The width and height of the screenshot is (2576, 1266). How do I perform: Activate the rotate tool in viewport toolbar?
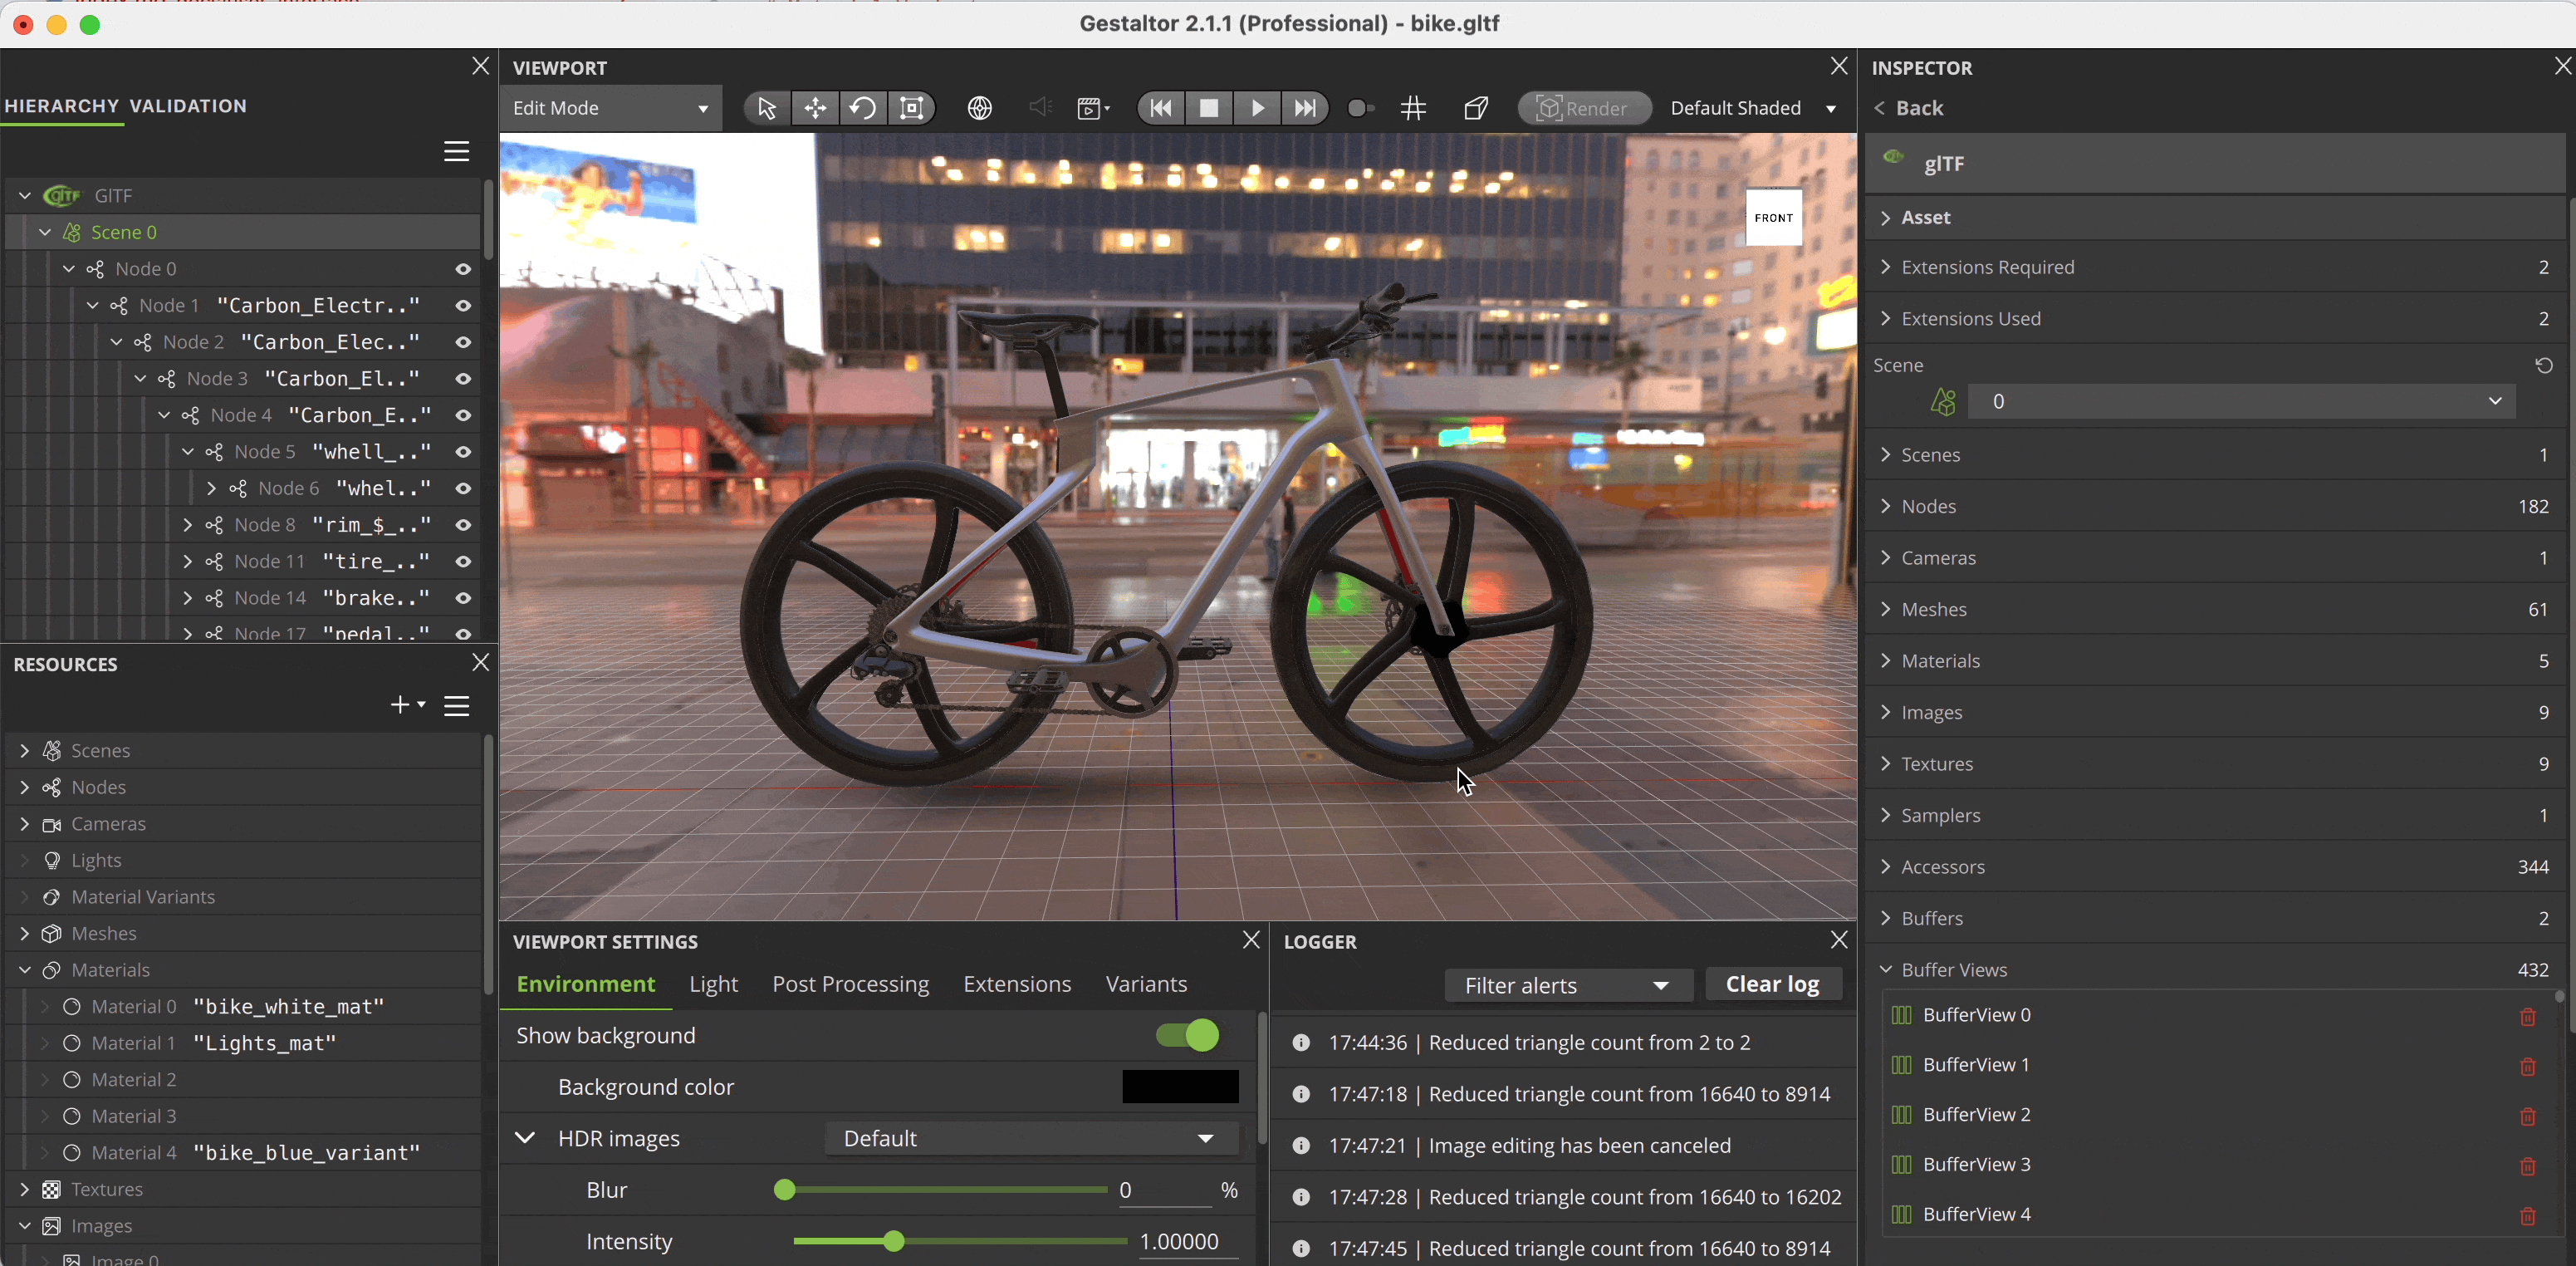pos(863,108)
